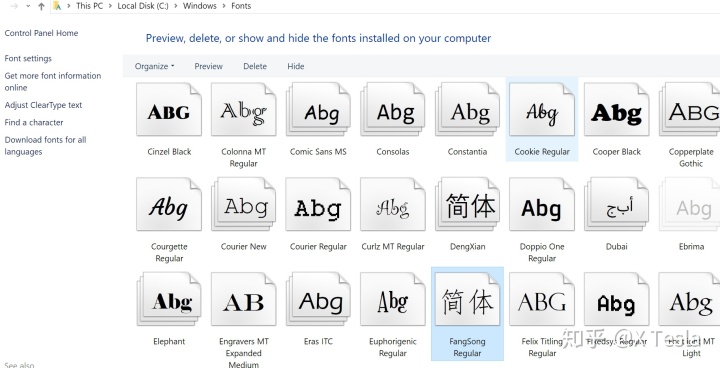
Task: Select the Consolas font icon
Action: click(393, 109)
